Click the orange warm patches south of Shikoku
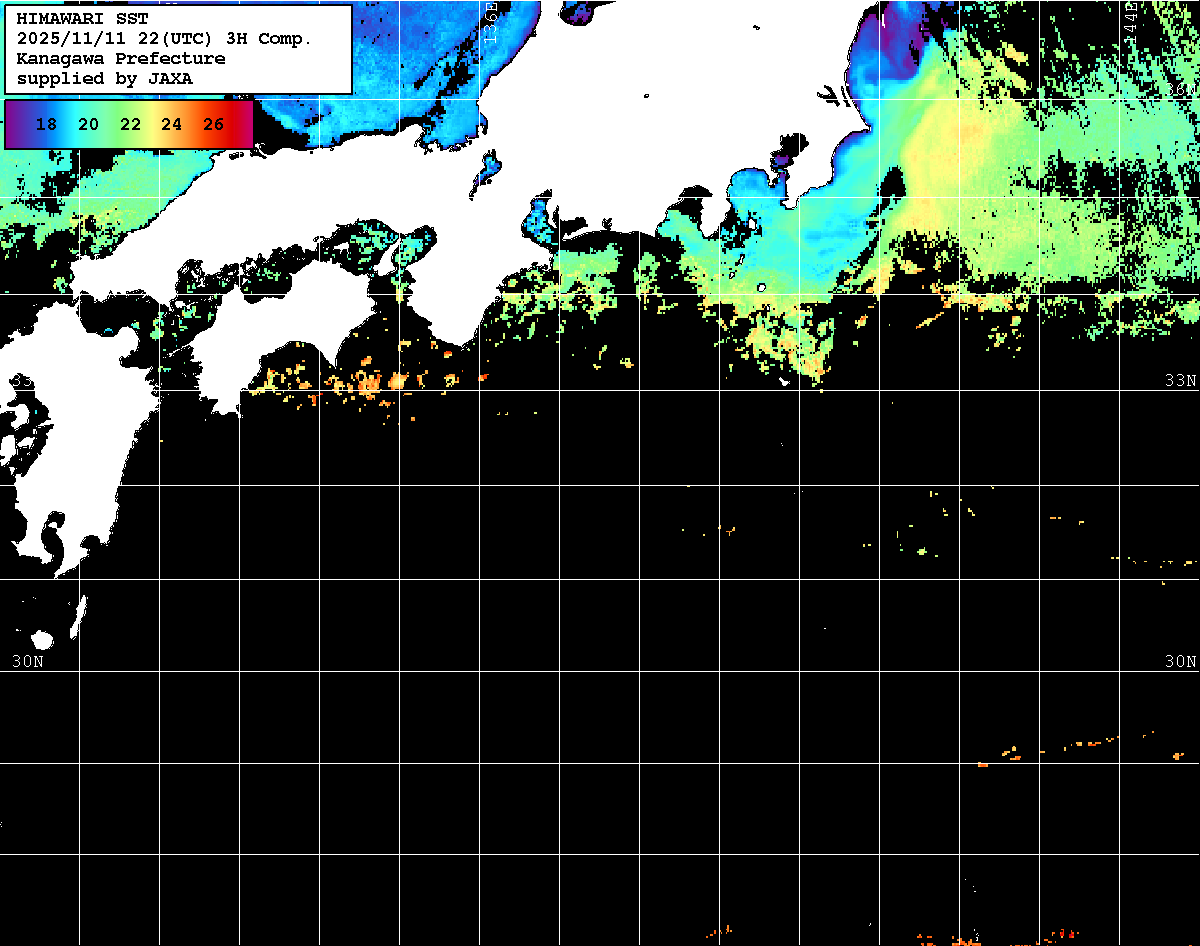1200x946 pixels. (x=370, y=383)
